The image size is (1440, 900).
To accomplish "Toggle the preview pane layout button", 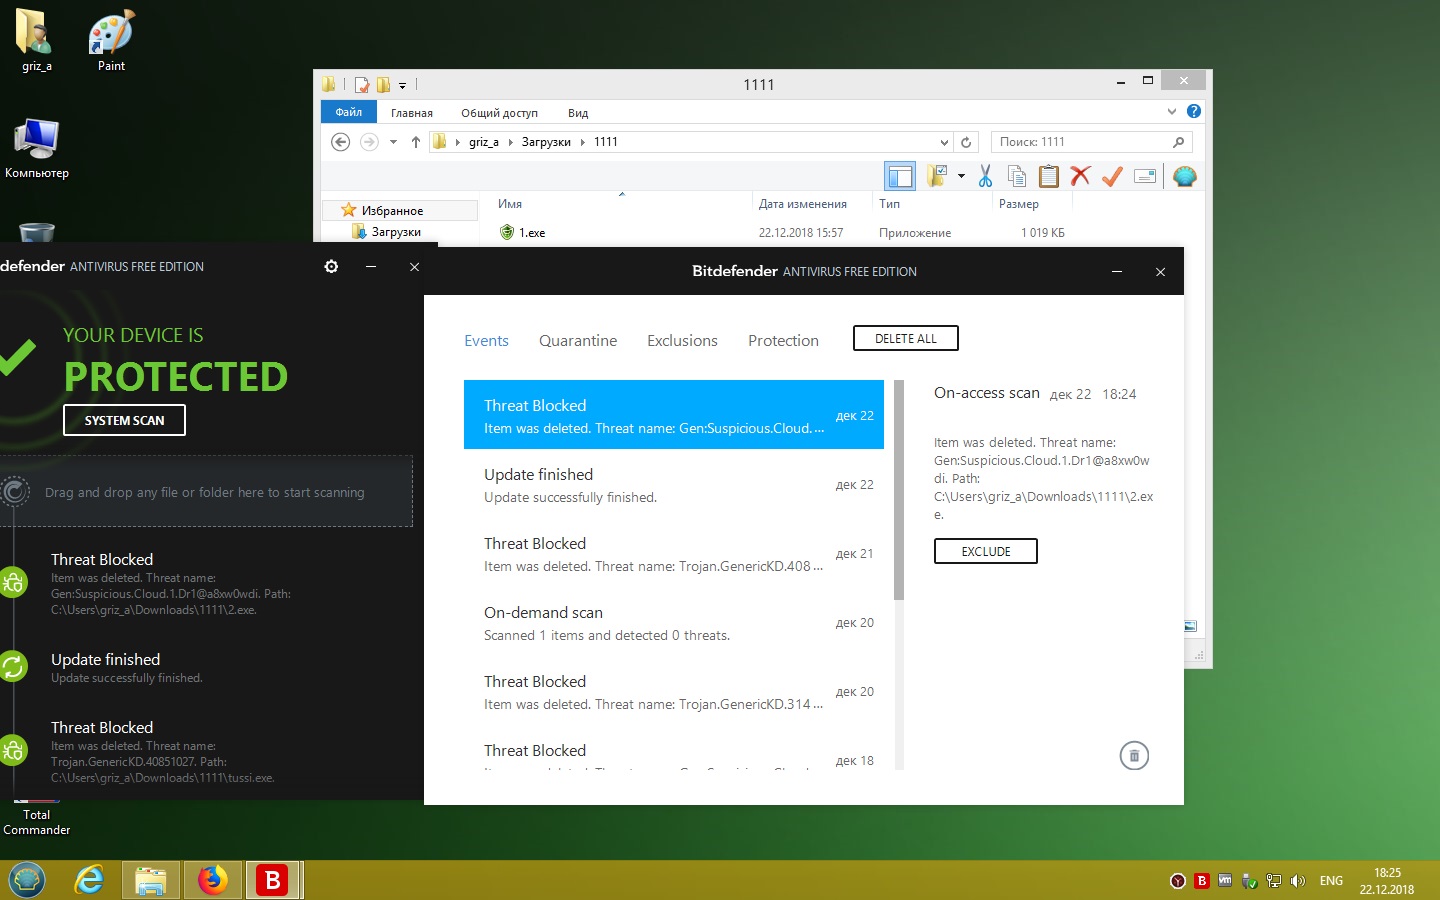I will tap(900, 176).
